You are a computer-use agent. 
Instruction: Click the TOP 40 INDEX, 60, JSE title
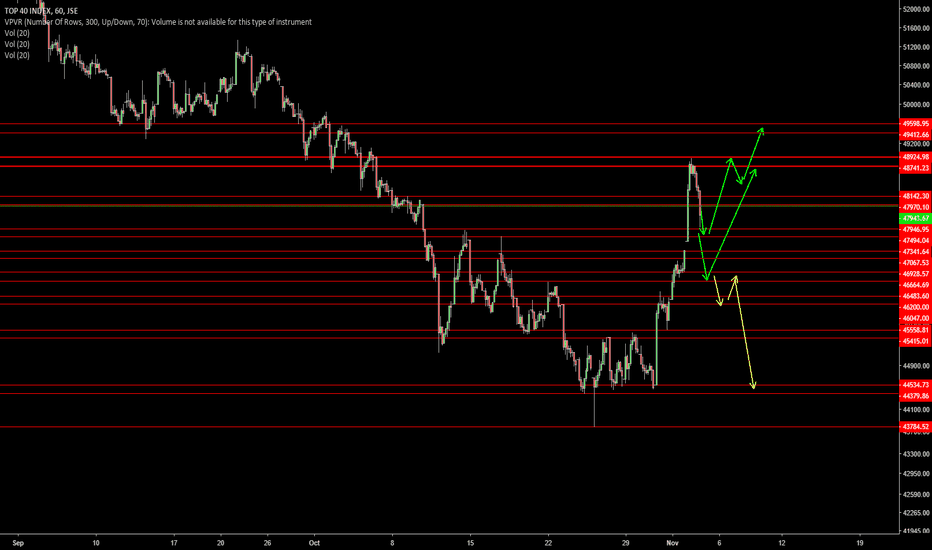coord(41,11)
